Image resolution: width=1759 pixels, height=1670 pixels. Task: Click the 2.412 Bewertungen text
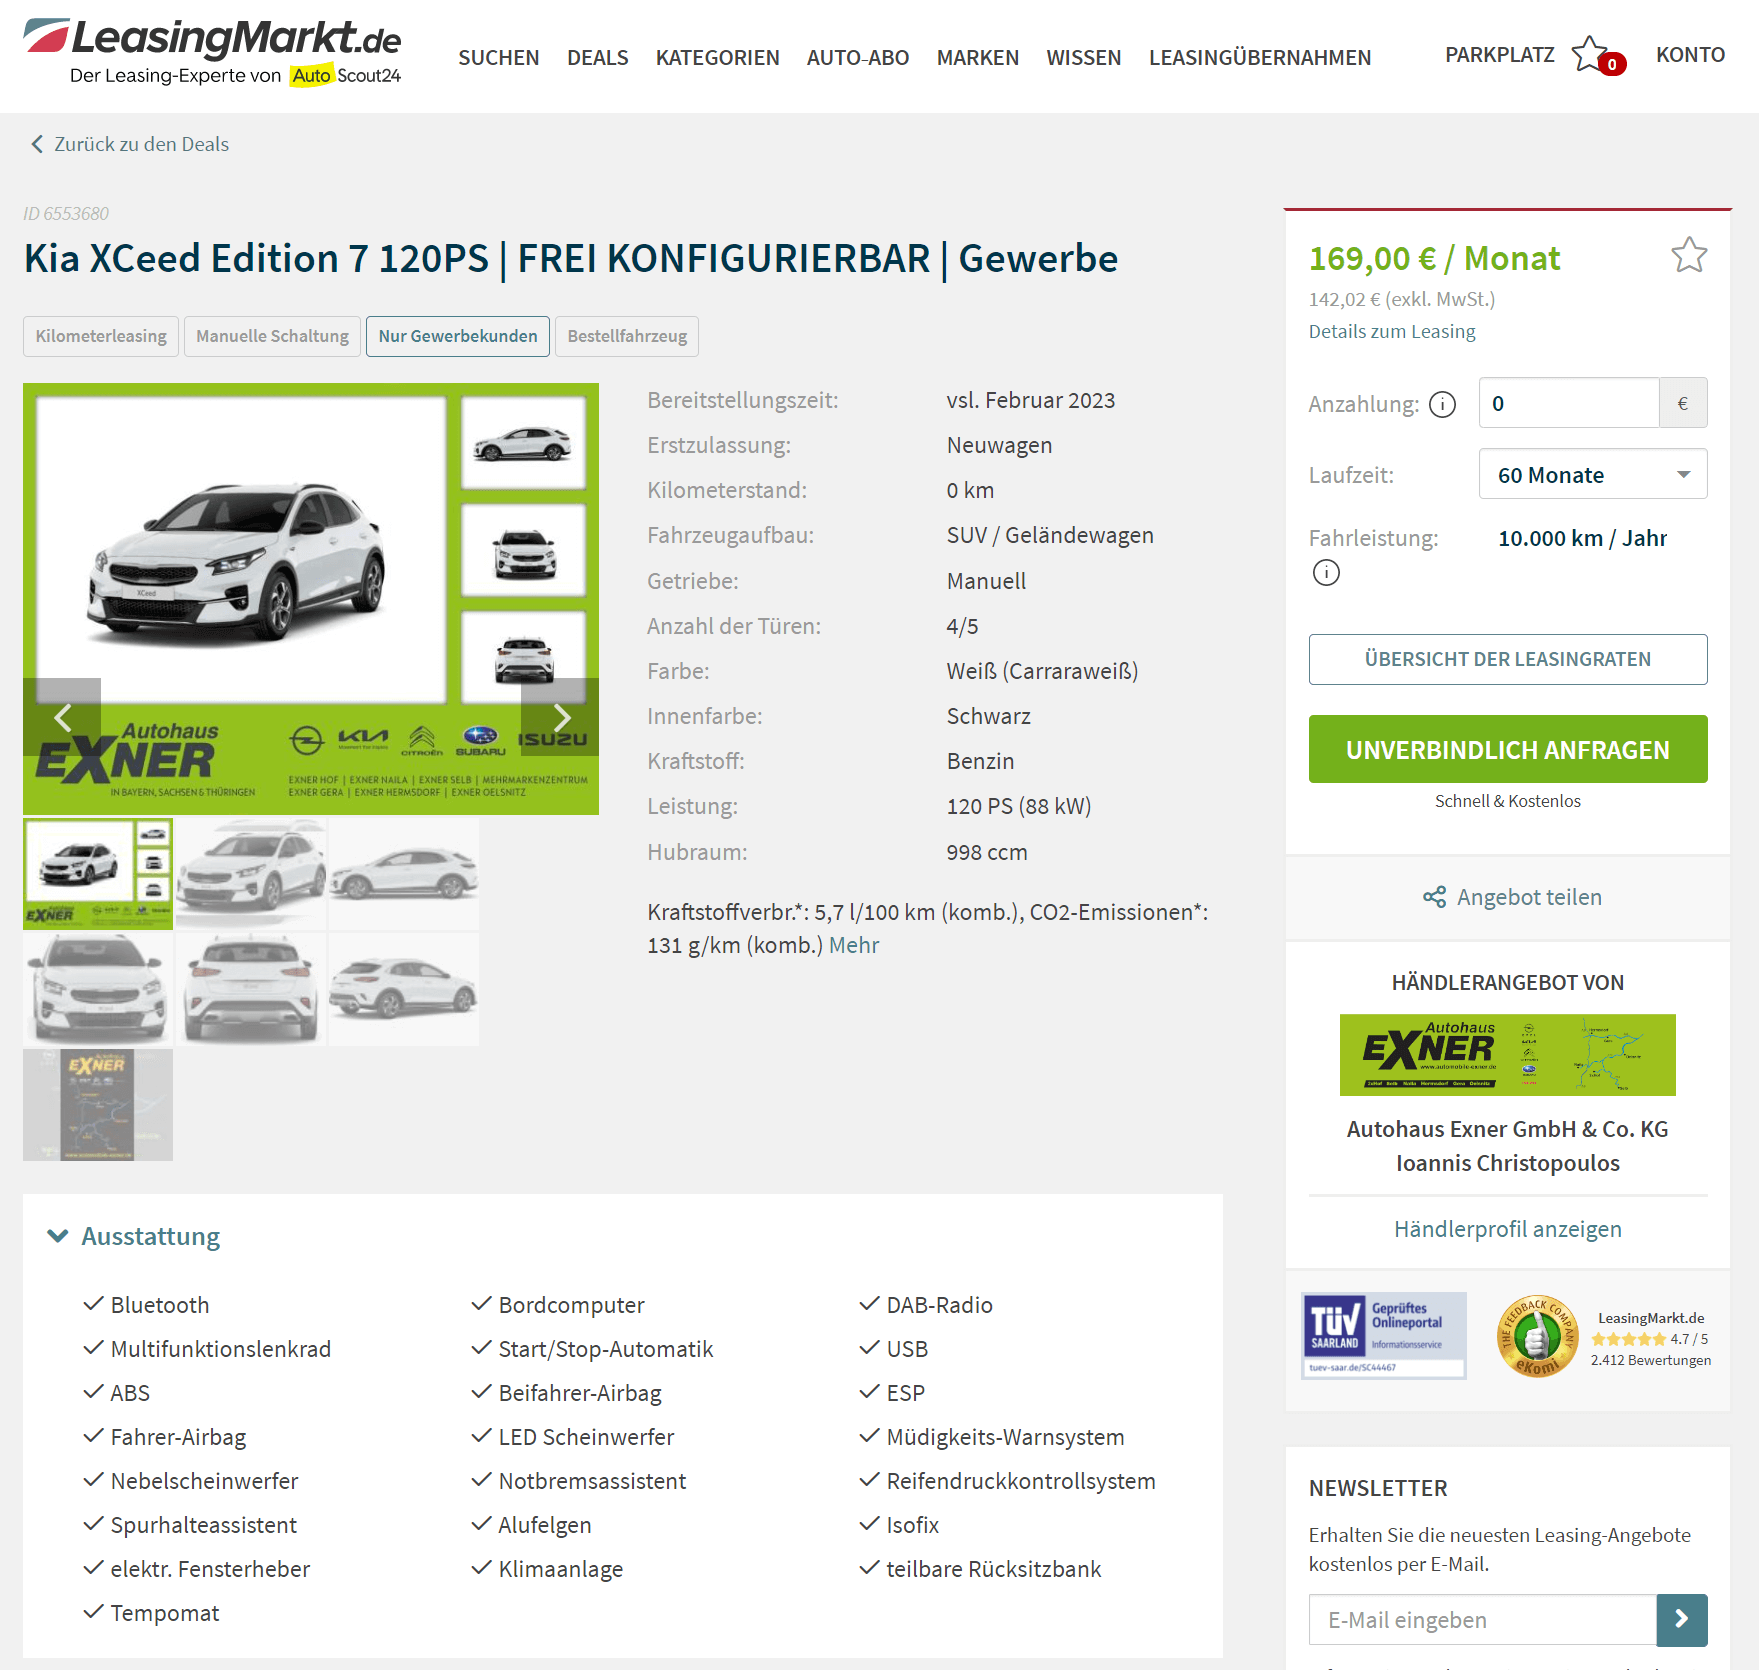click(x=1651, y=1360)
